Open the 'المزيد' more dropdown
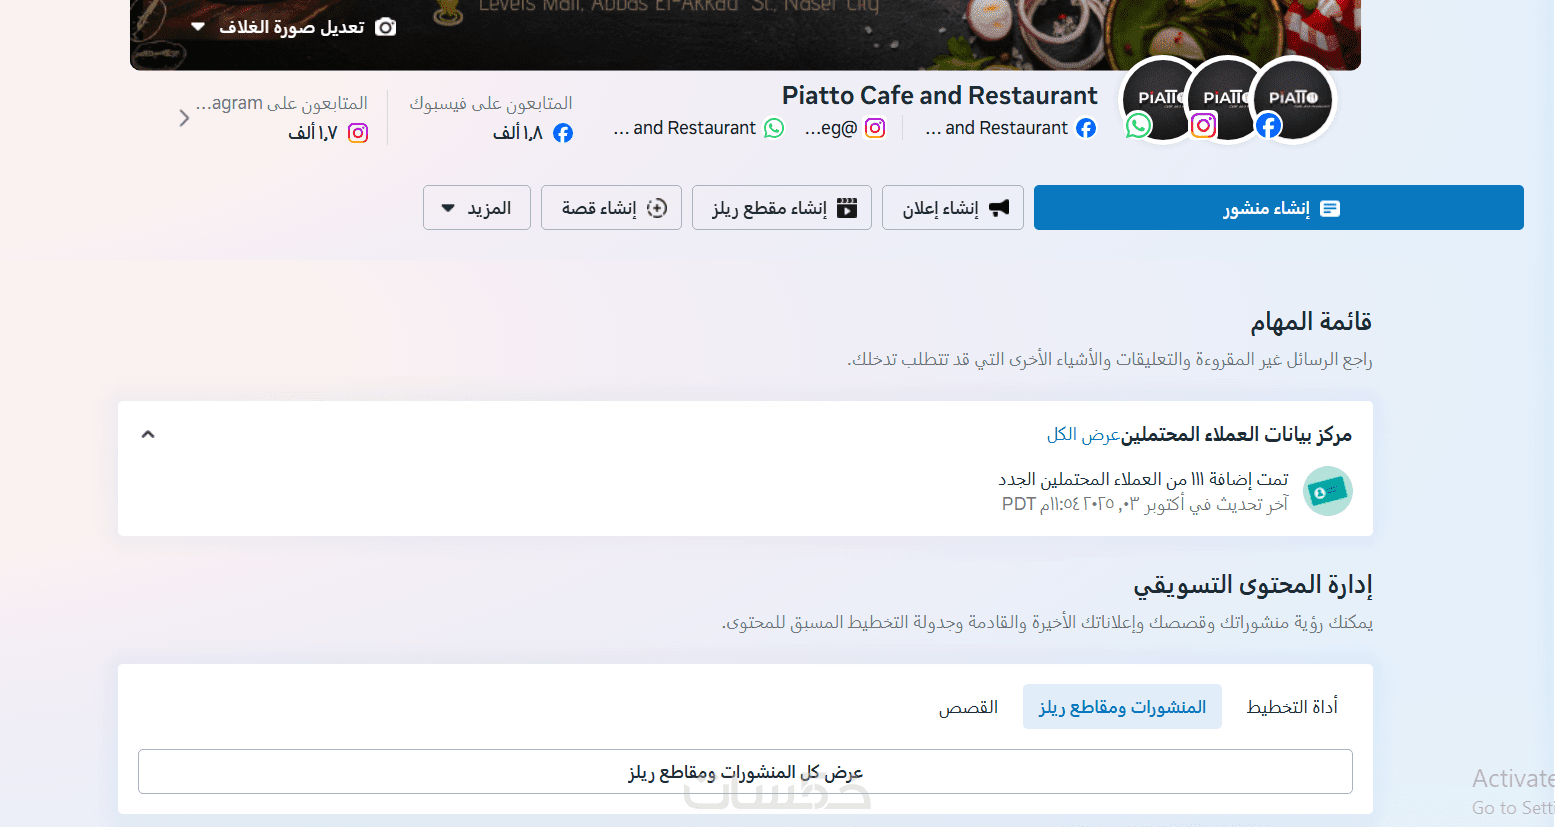The width and height of the screenshot is (1555, 827). [x=477, y=208]
